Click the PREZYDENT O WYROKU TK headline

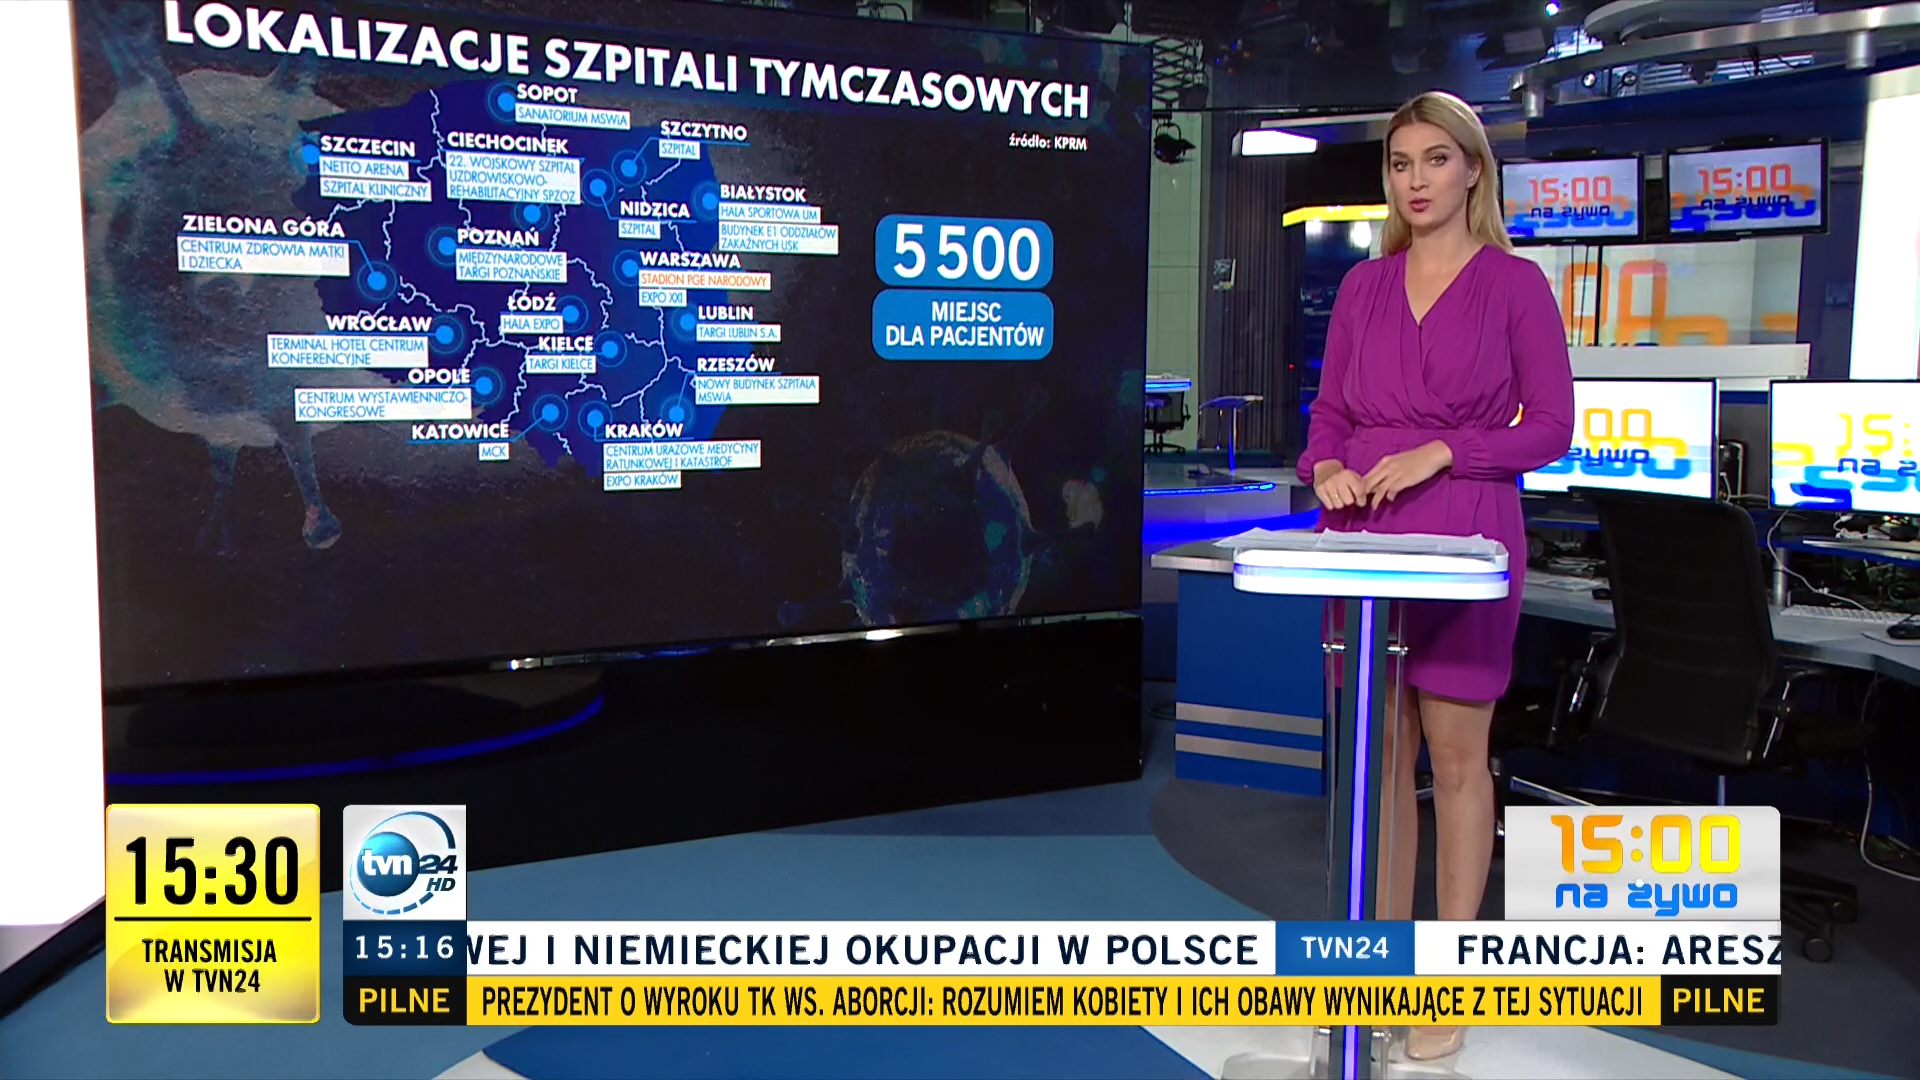click(1062, 1000)
